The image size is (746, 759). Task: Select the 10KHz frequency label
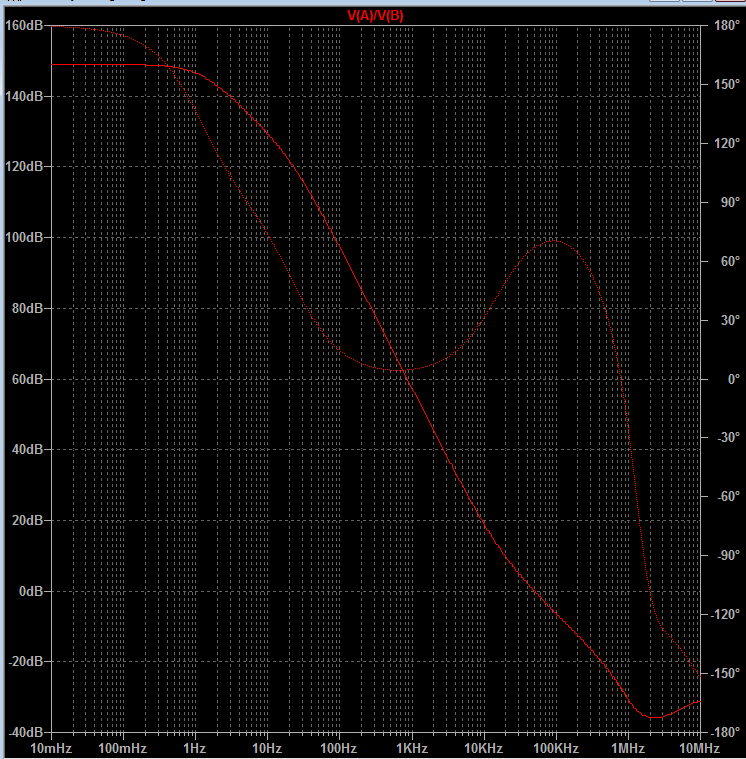pos(483,748)
